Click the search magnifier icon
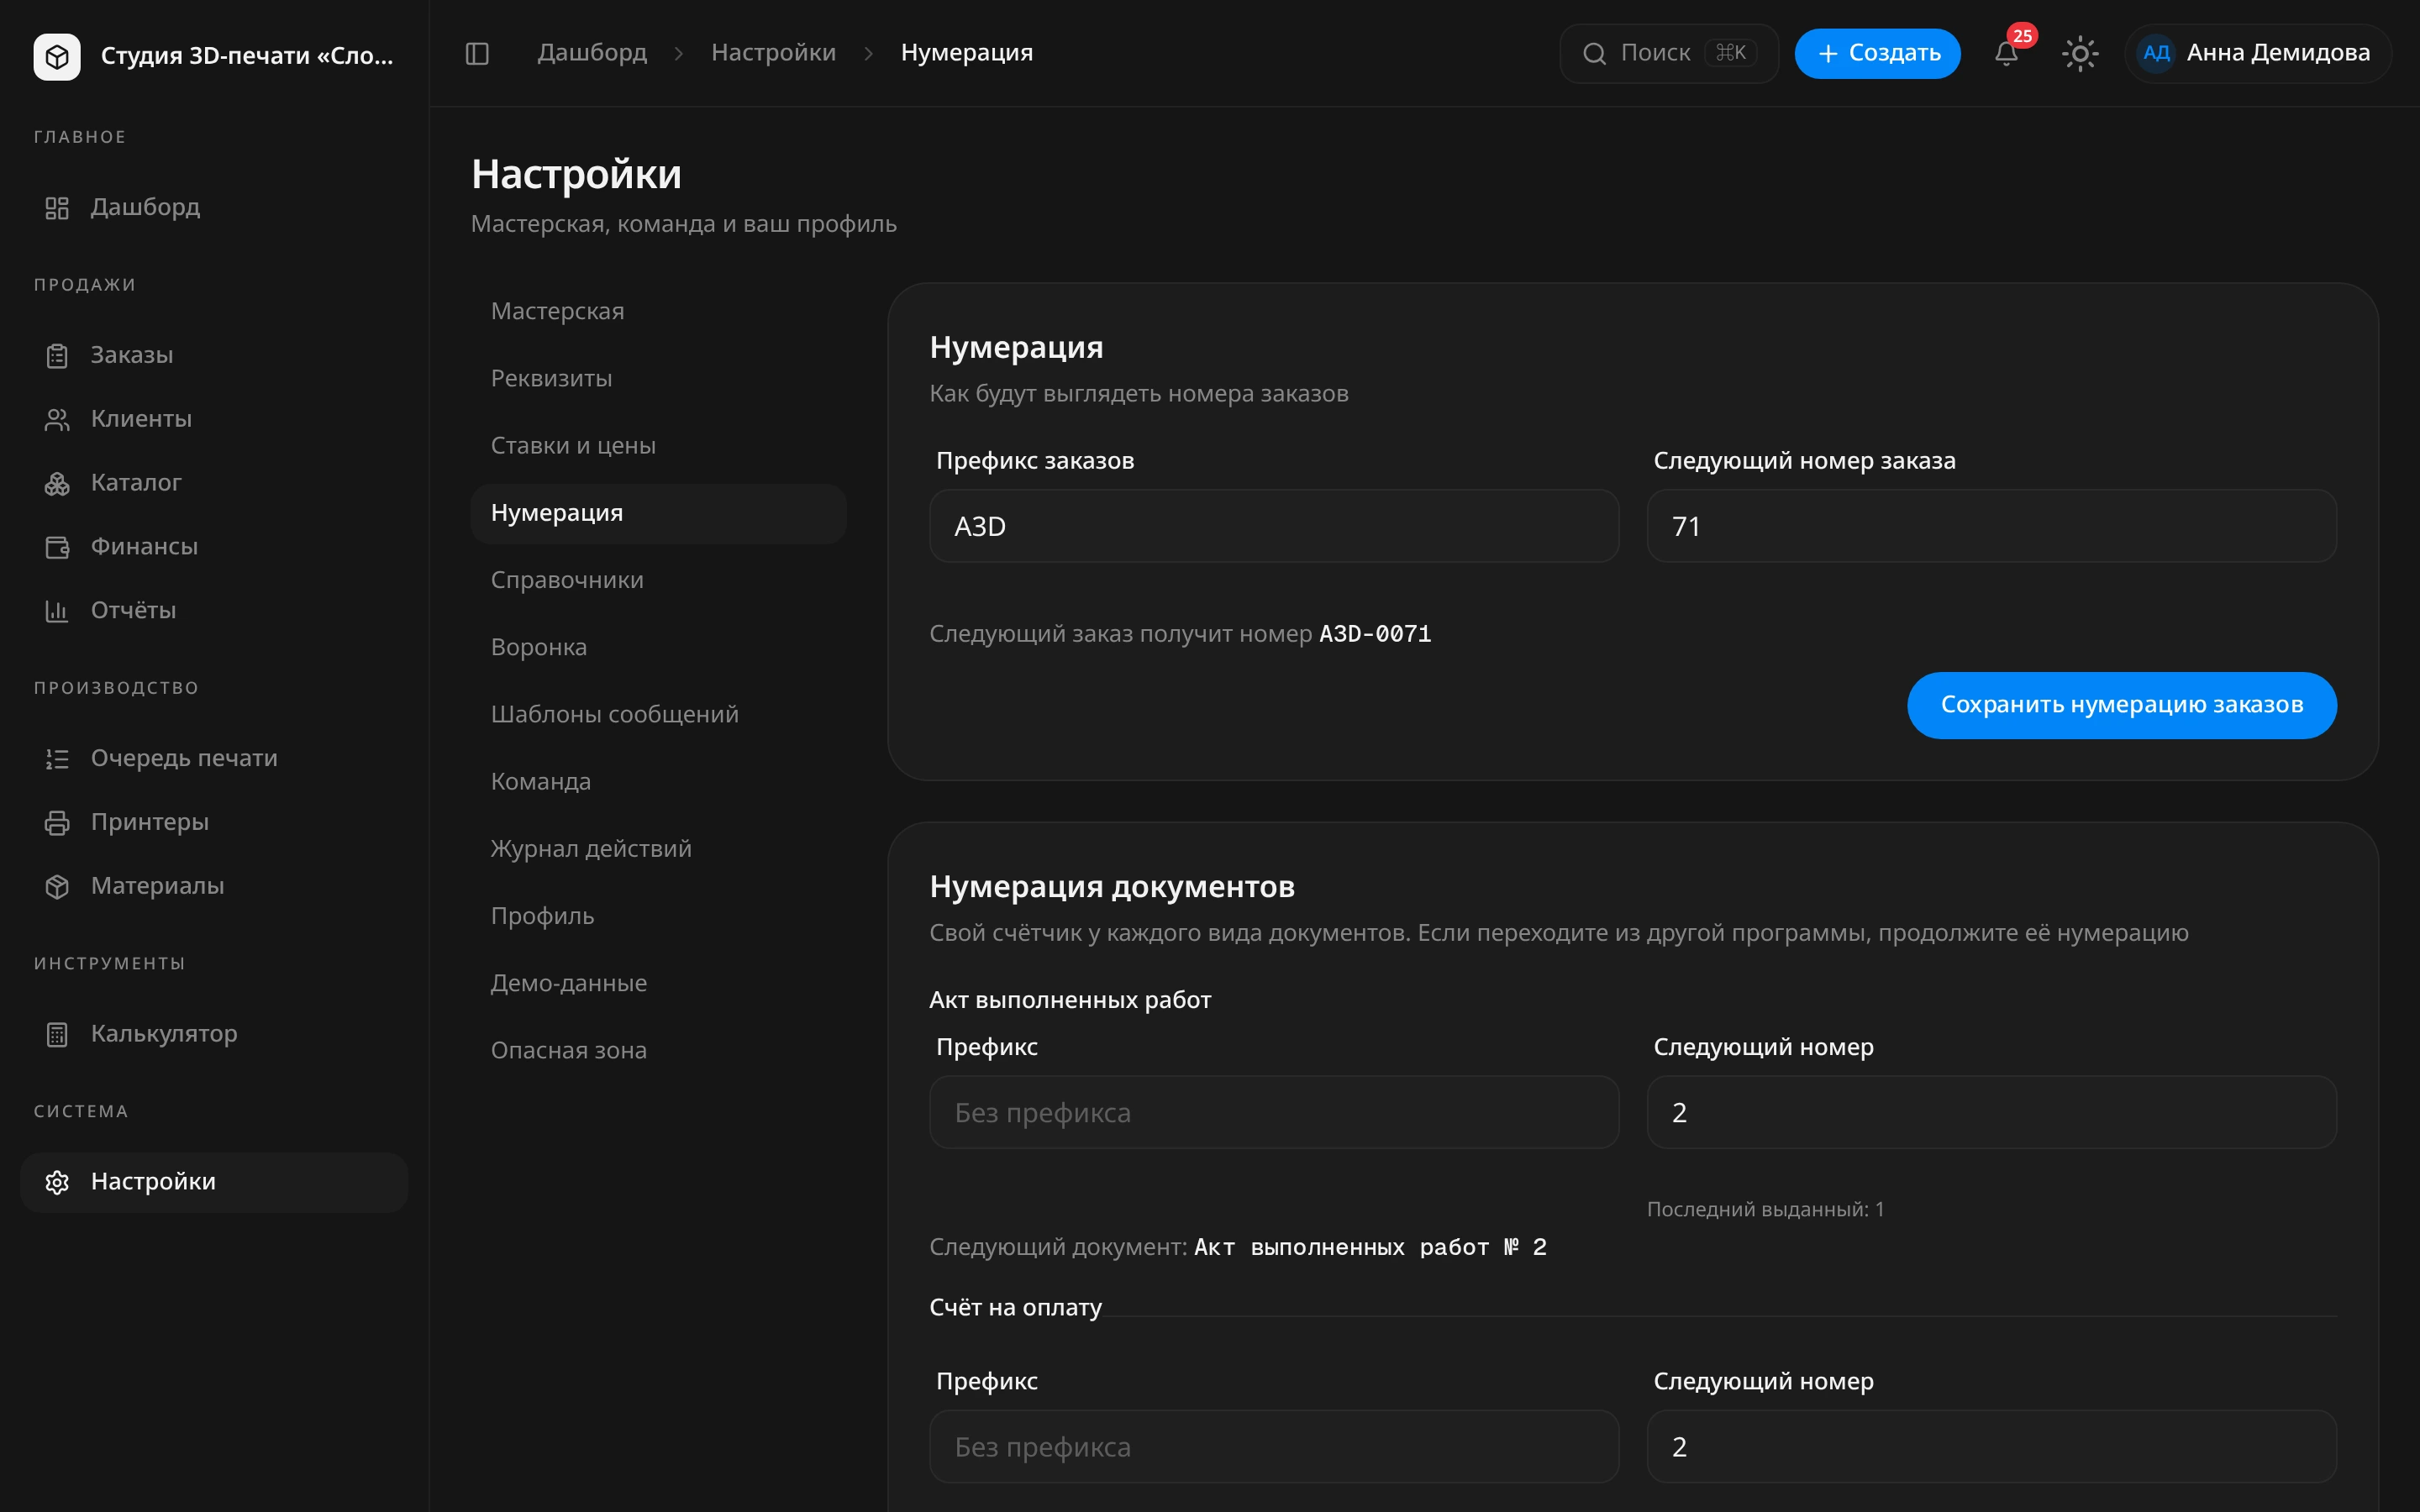 pos(1594,53)
